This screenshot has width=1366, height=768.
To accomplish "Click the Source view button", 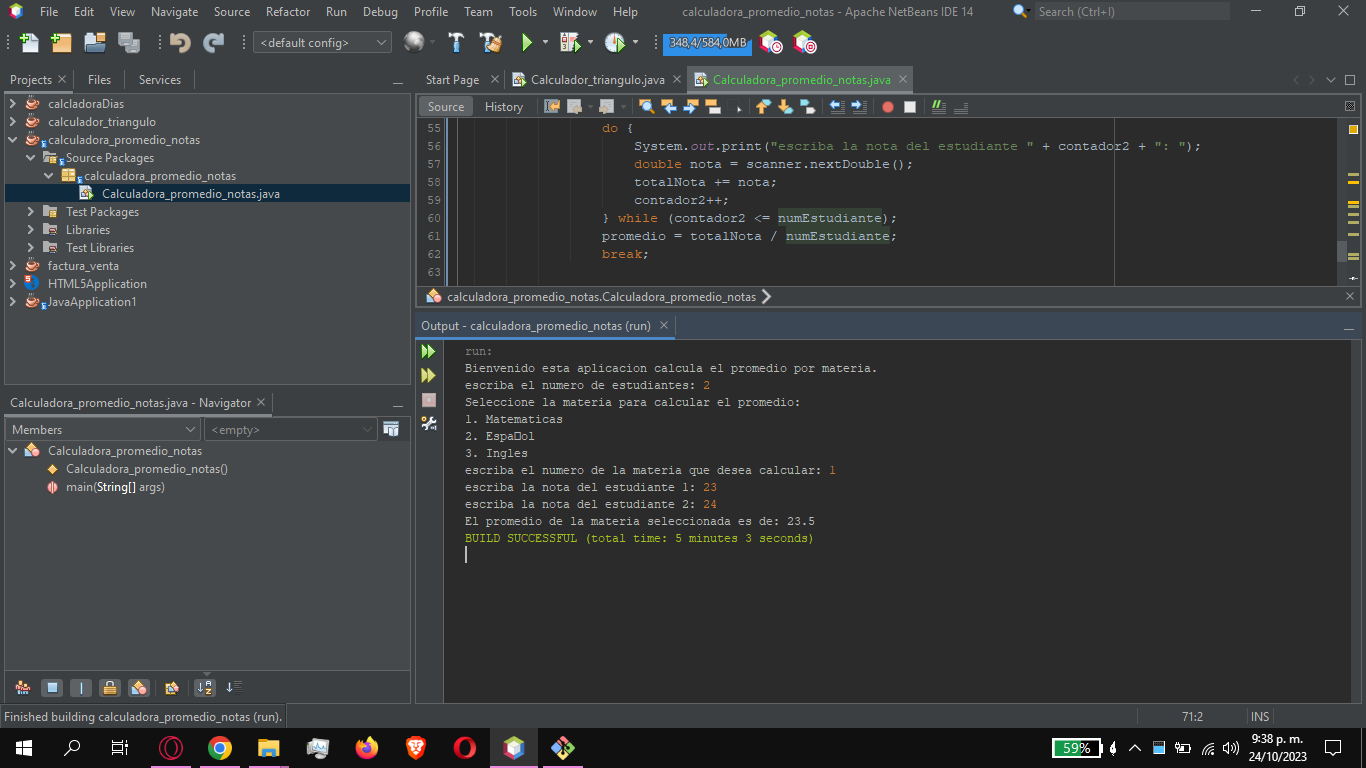I will pyautogui.click(x=445, y=106).
